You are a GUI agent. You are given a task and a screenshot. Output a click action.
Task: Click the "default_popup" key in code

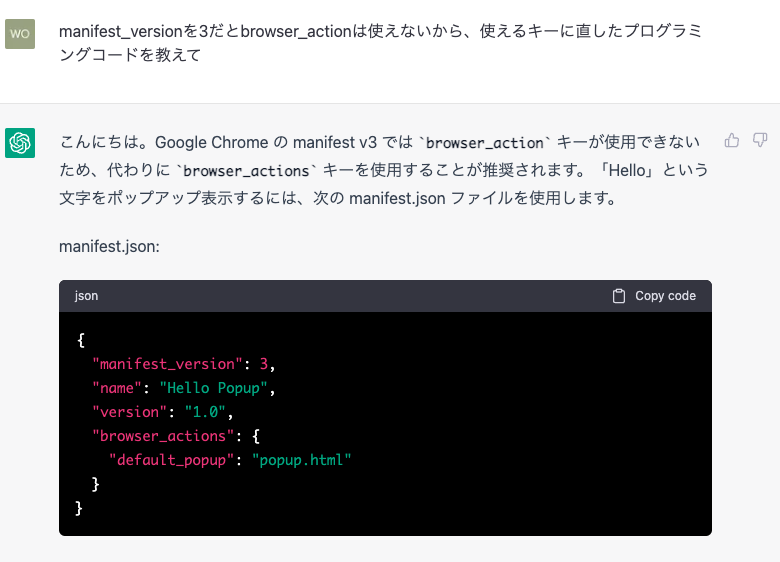tap(172, 460)
